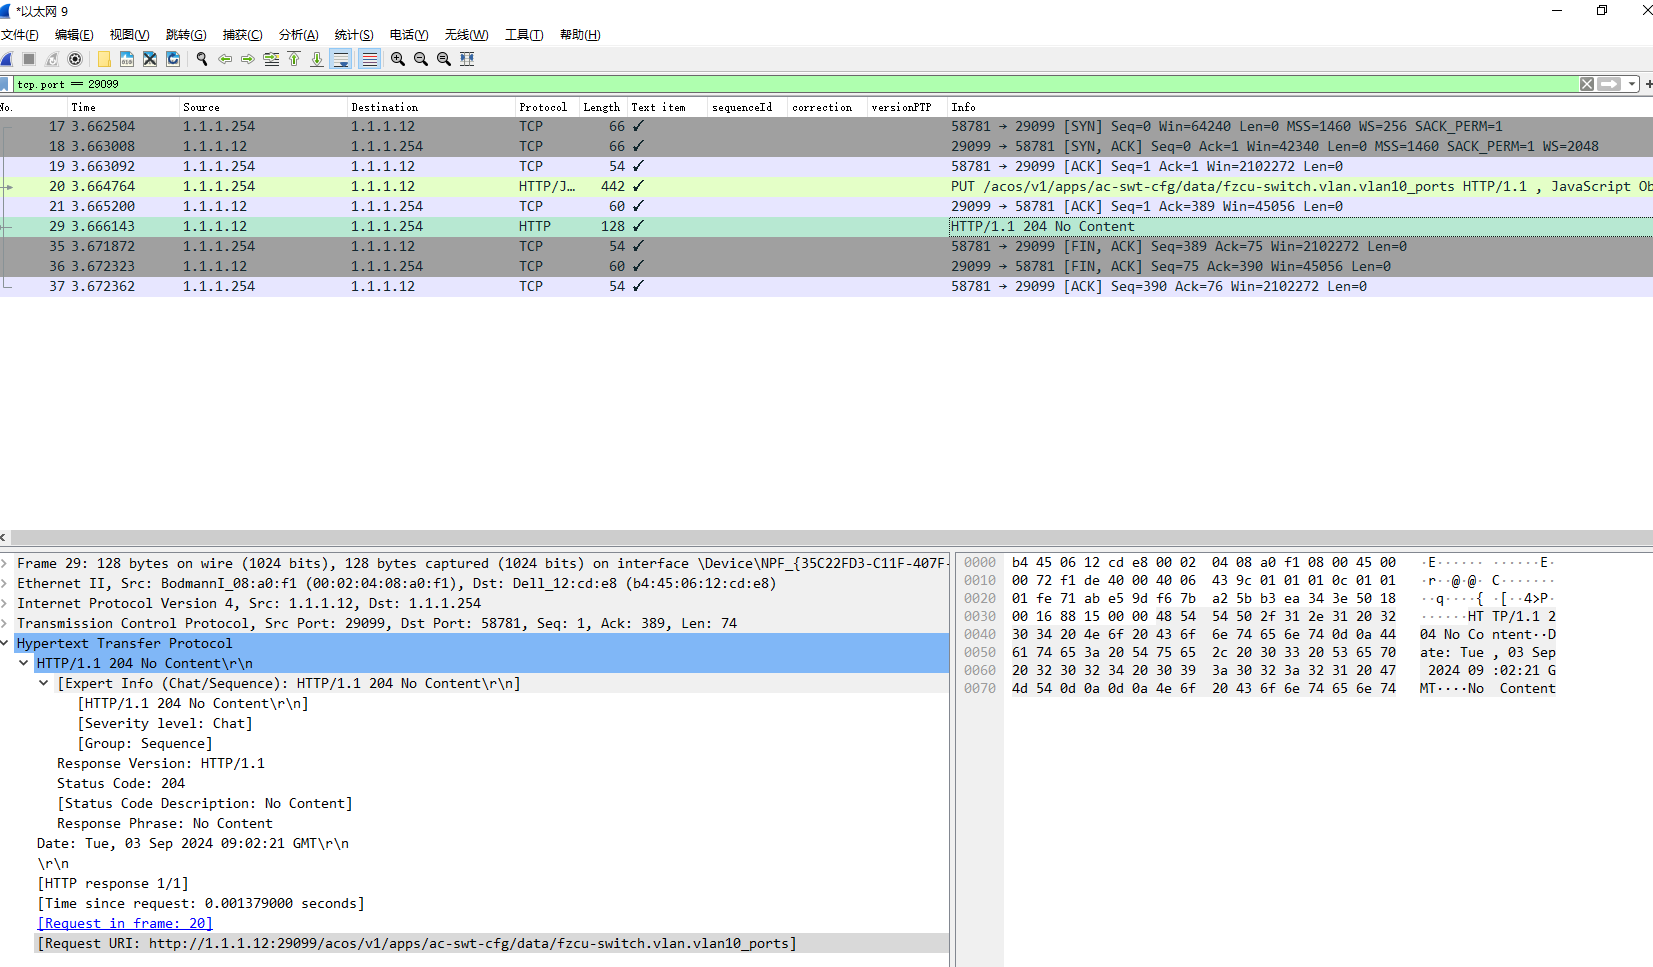Open the 视图(V) menu
The image size is (1653, 967).
(130, 35)
